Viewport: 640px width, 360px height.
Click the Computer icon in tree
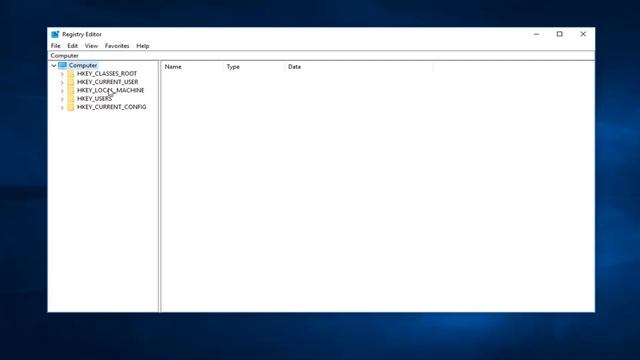tap(62, 65)
